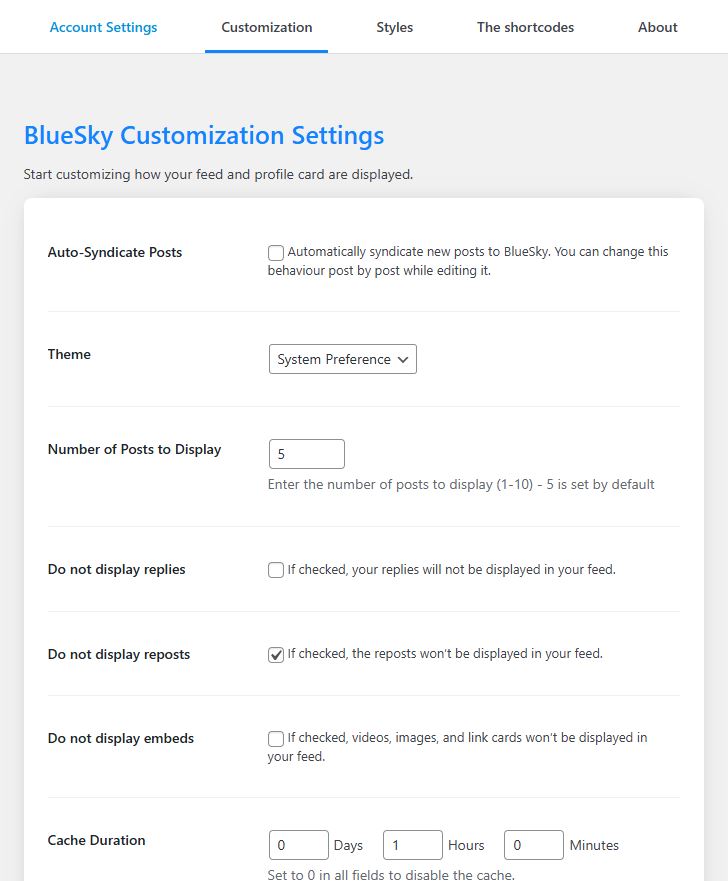
Task: Open the About tab
Action: point(657,27)
